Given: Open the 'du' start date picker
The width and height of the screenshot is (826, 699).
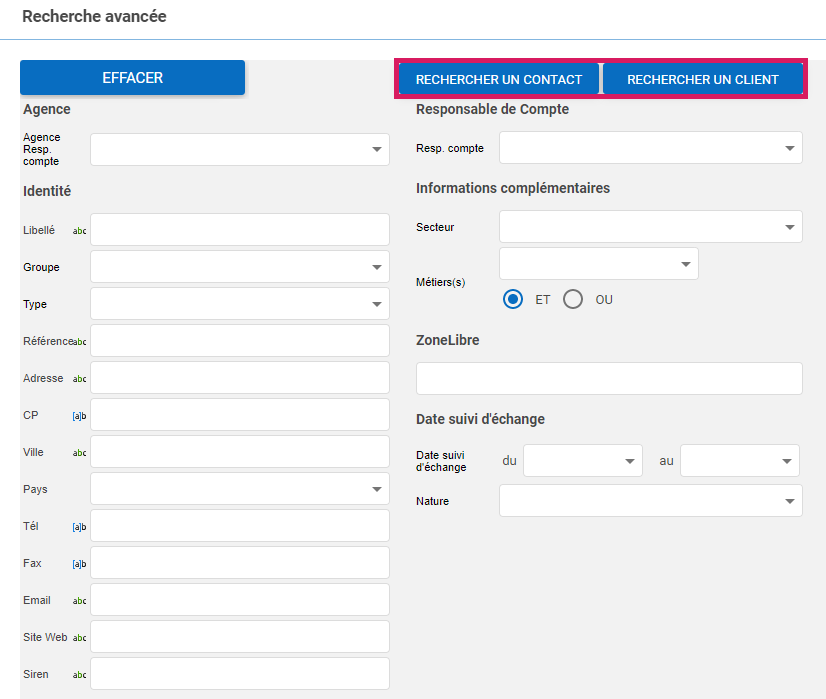Looking at the screenshot, I should (x=582, y=461).
